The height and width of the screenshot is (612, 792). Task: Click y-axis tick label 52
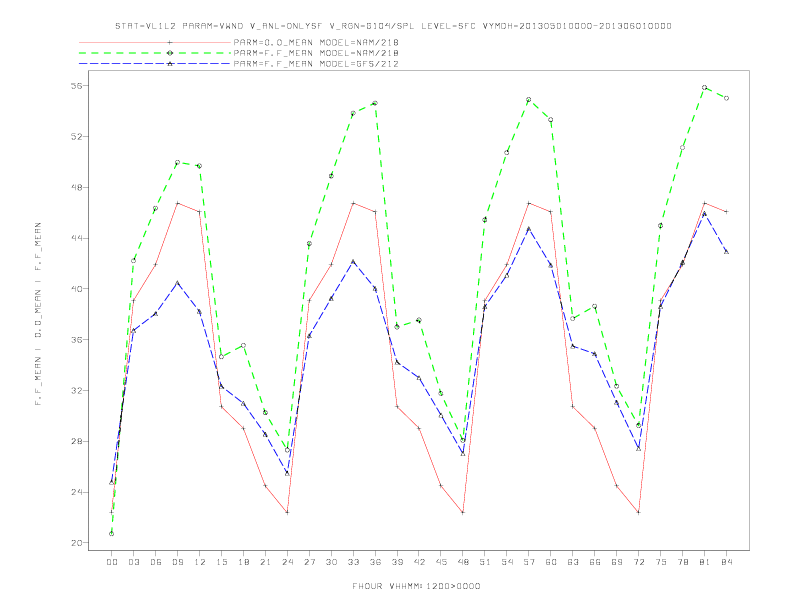click(x=77, y=136)
